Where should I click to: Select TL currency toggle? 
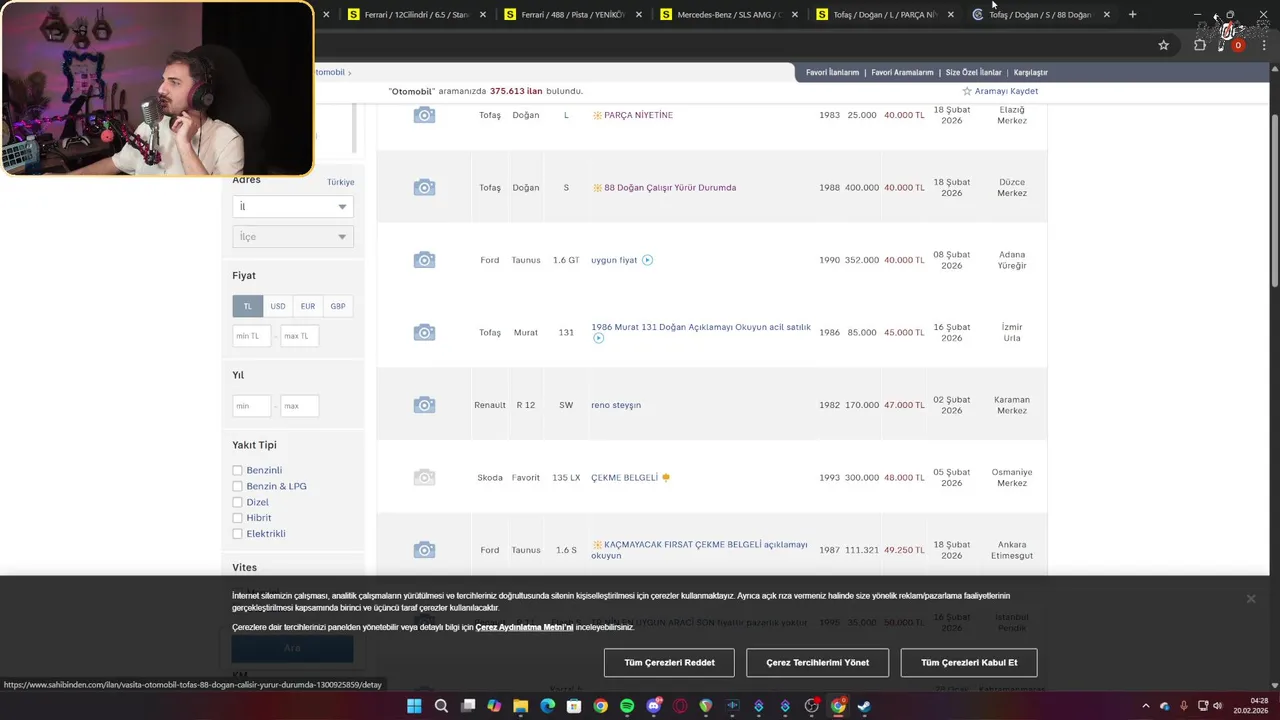coord(248,306)
